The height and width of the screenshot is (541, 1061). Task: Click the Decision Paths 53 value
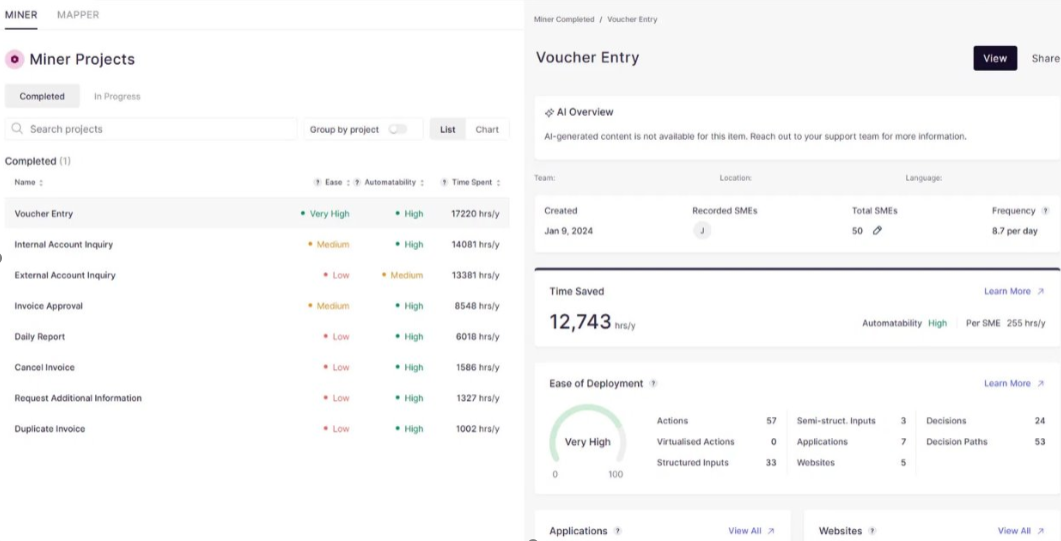coord(1039,442)
